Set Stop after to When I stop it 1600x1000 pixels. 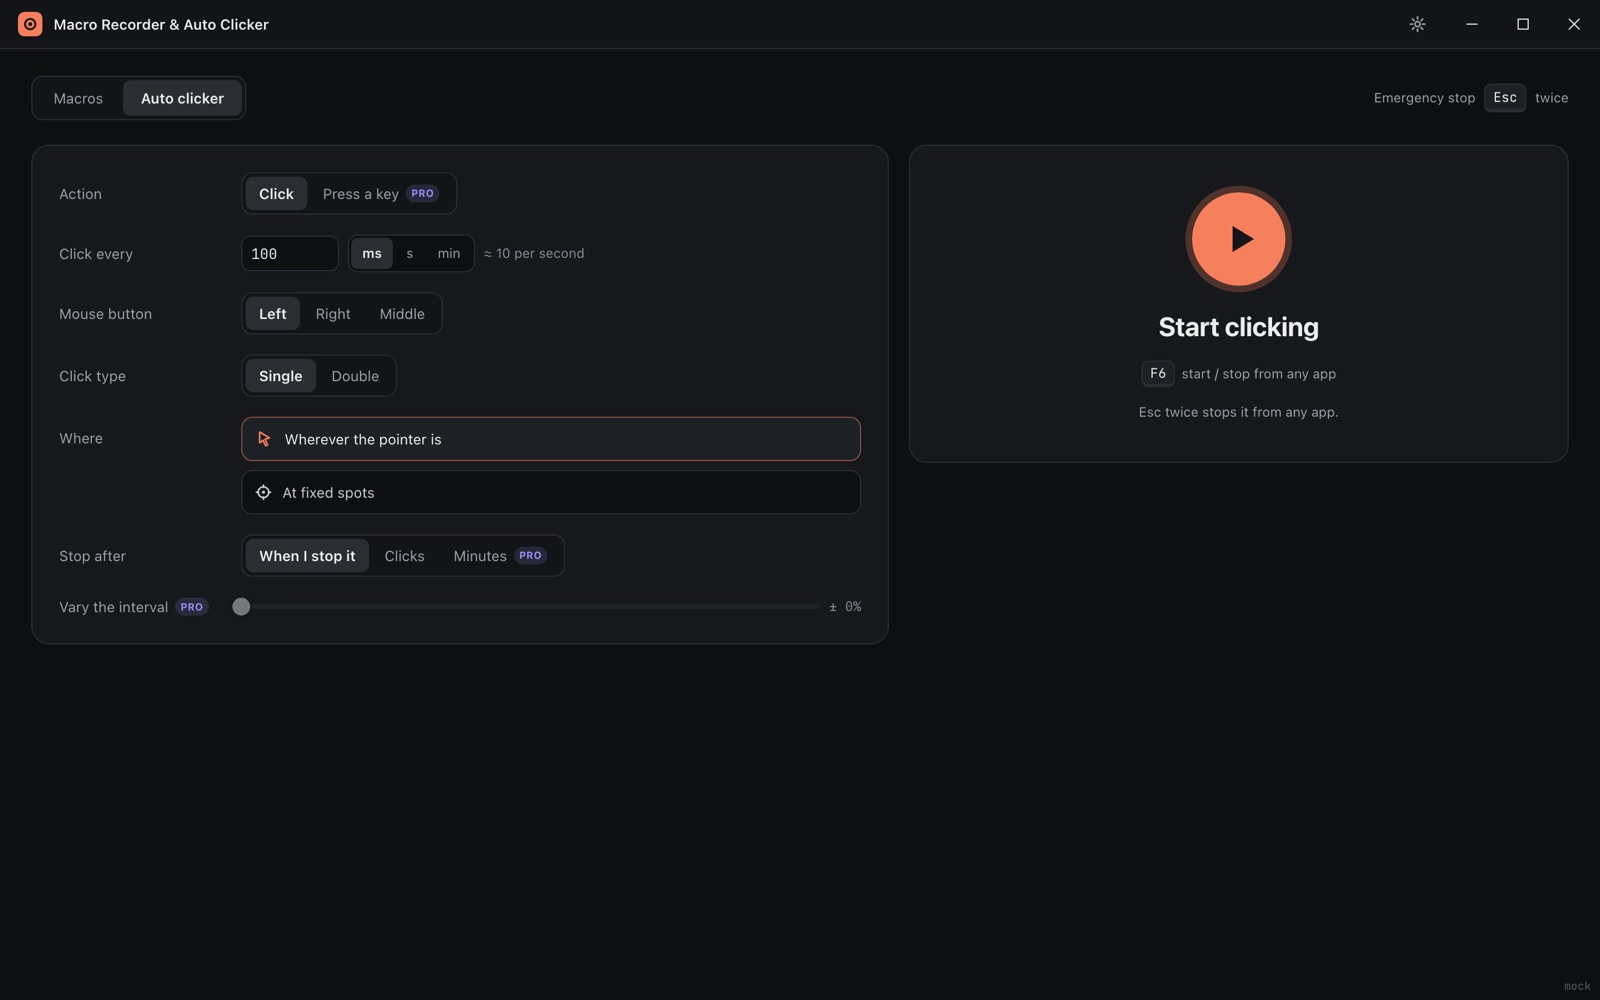pos(307,556)
